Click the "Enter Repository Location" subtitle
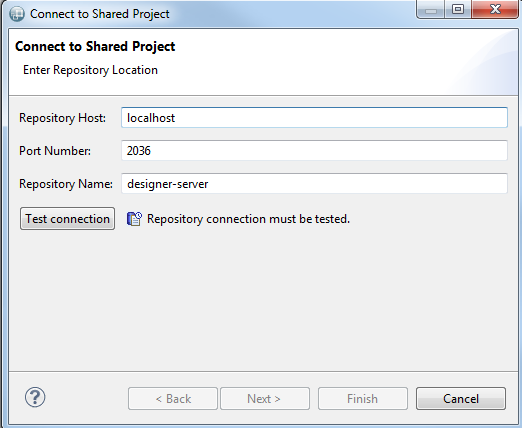Image resolution: width=522 pixels, height=428 pixels. coord(90,70)
